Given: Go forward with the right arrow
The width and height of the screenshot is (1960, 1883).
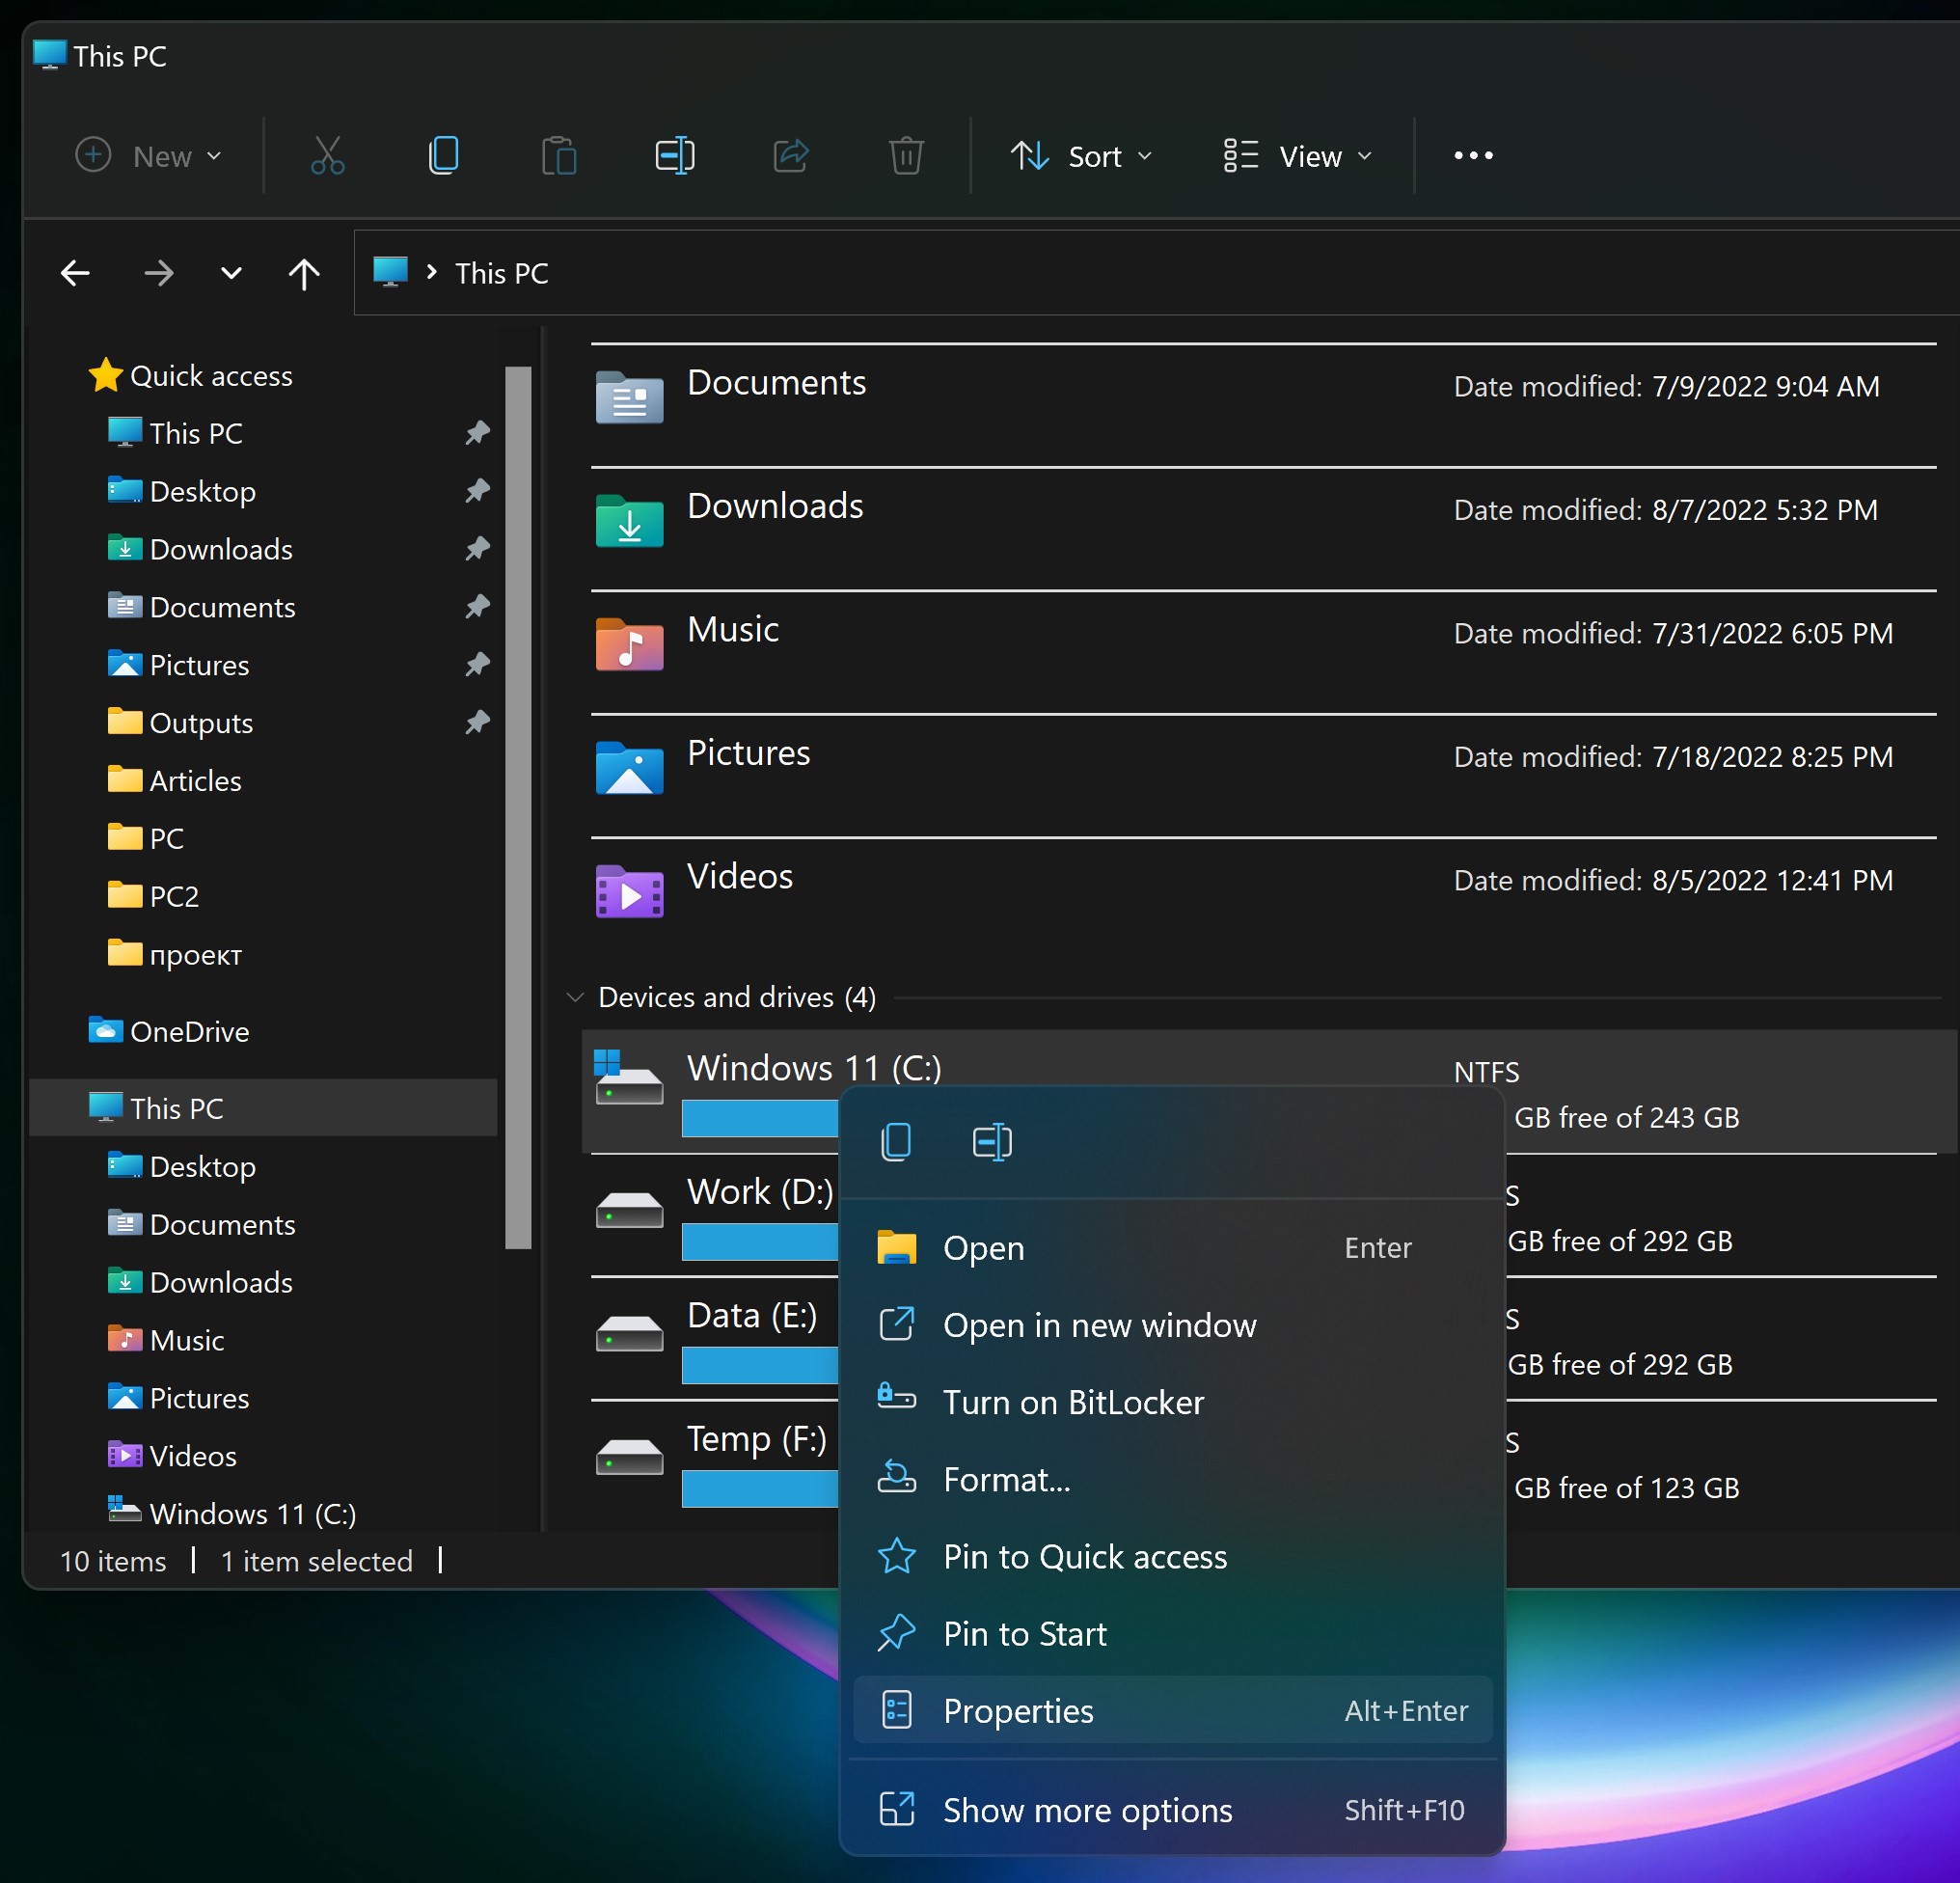Looking at the screenshot, I should [x=158, y=273].
